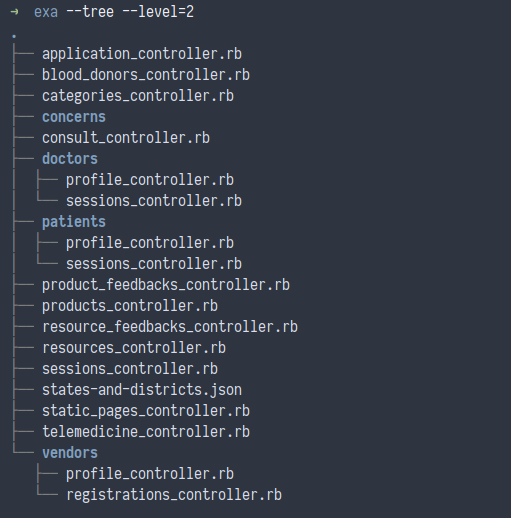Select profile_controller.rb under doctors
The width and height of the screenshot is (511, 518).
pyautogui.click(x=150, y=180)
